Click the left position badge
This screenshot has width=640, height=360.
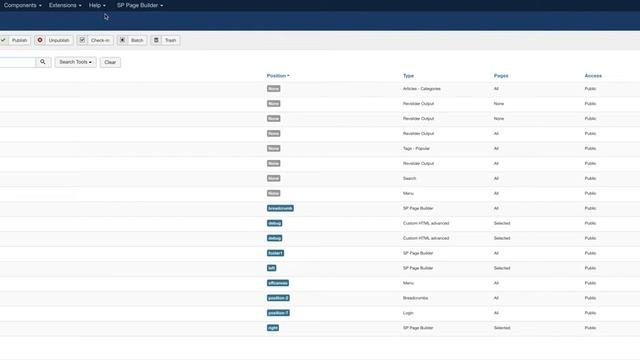[271, 268]
